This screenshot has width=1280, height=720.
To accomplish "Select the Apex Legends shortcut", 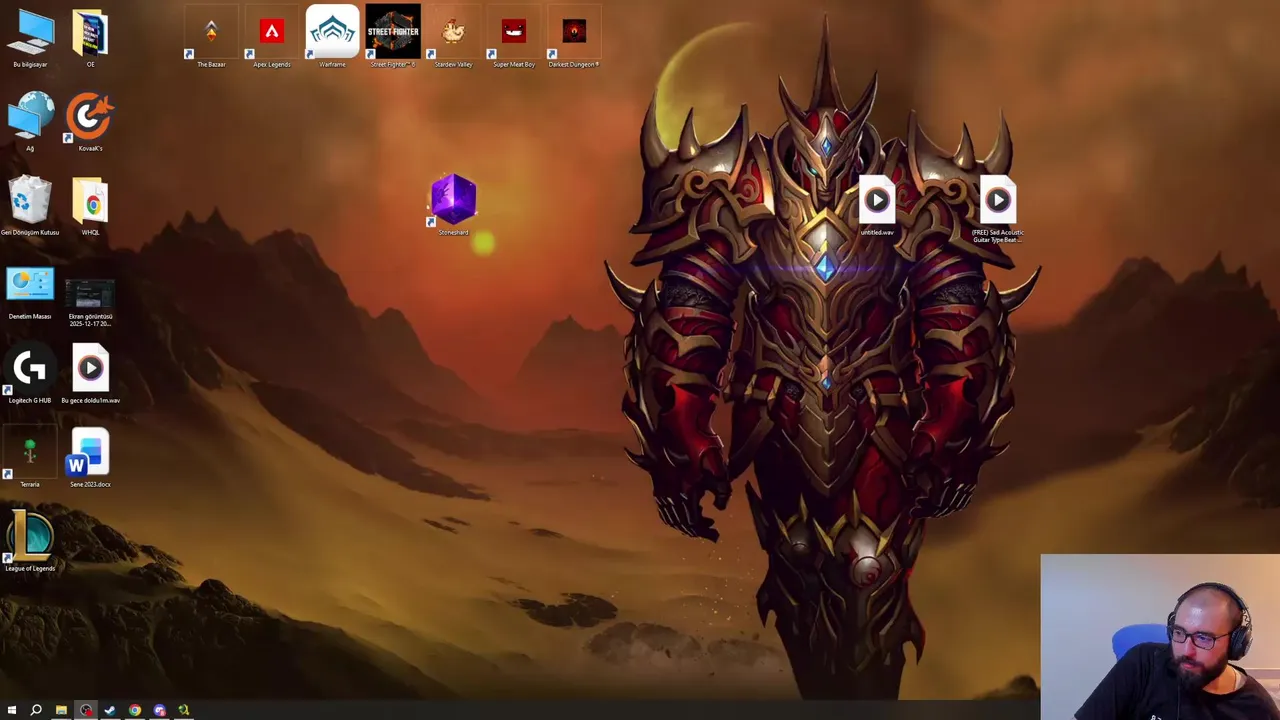I will point(272,38).
